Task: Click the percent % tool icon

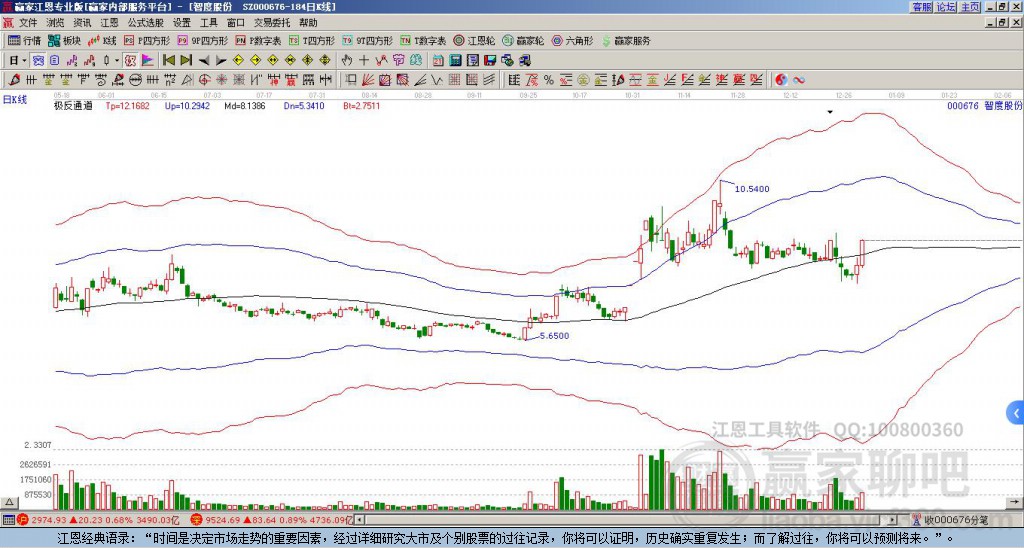Action: 549,80
